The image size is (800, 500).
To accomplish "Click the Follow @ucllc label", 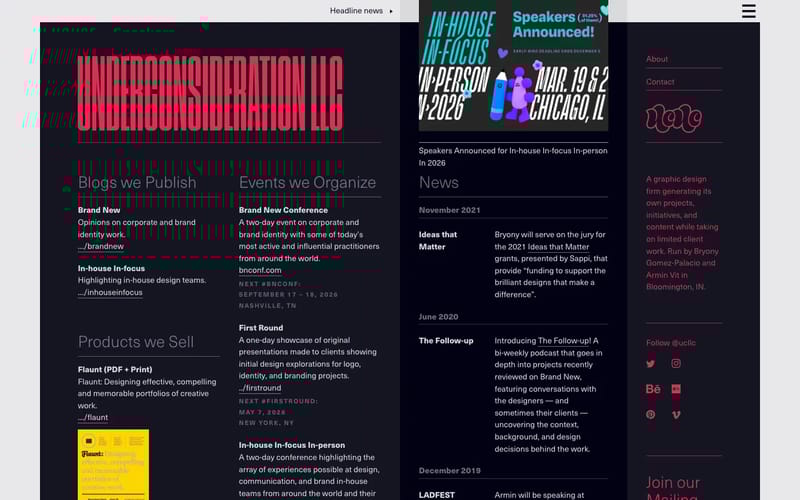I will pyautogui.click(x=671, y=343).
